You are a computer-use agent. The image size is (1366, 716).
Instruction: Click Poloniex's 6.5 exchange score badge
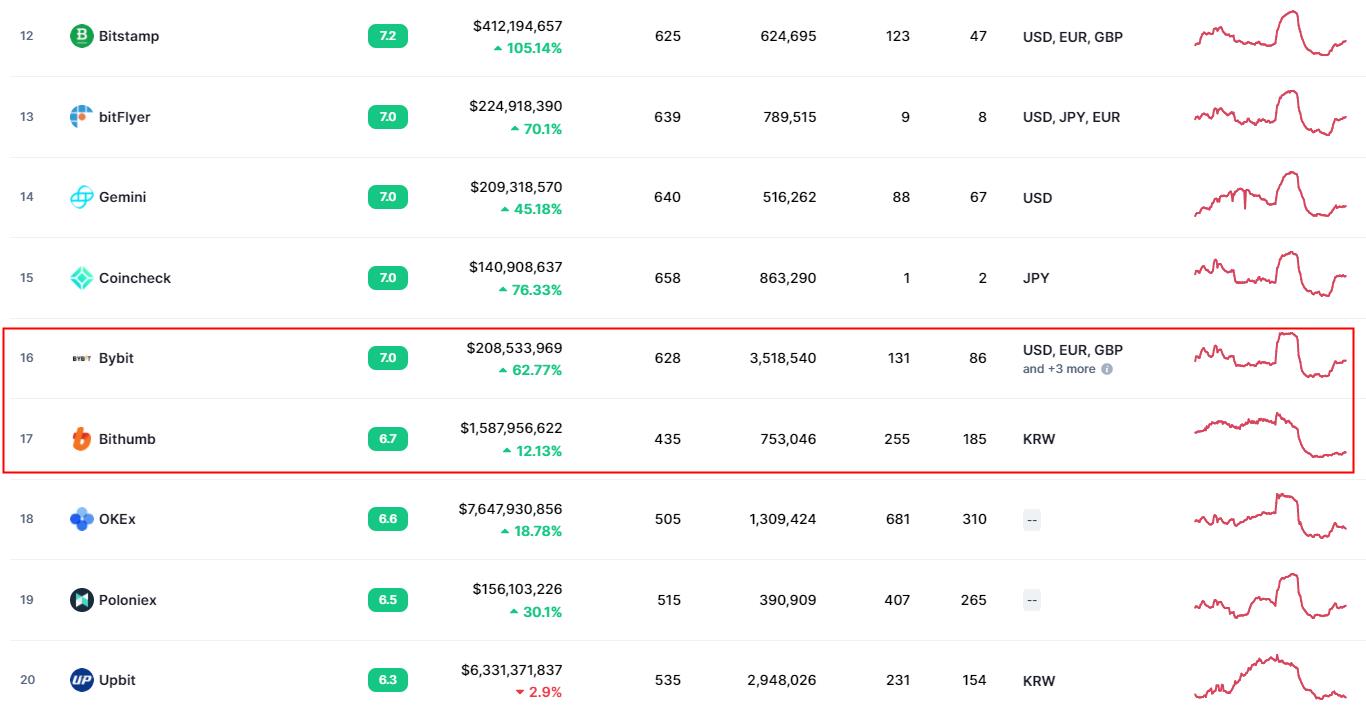[388, 600]
